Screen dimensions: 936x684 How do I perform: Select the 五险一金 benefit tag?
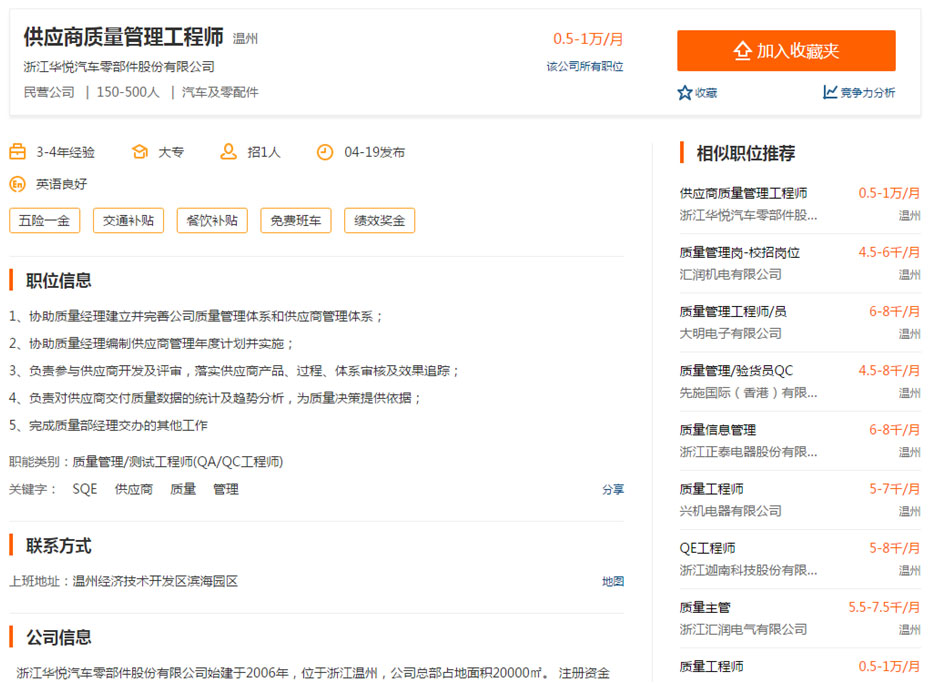click(x=44, y=221)
